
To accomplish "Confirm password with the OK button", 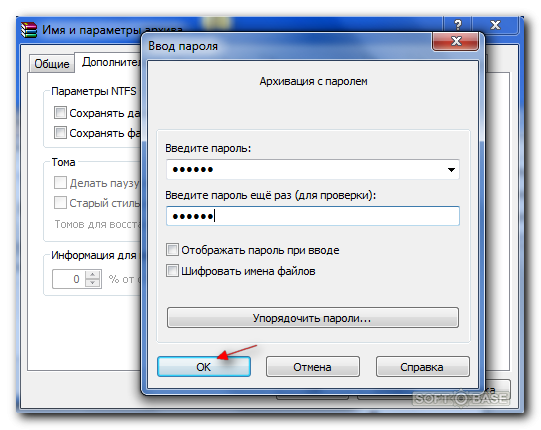I will 204,367.
